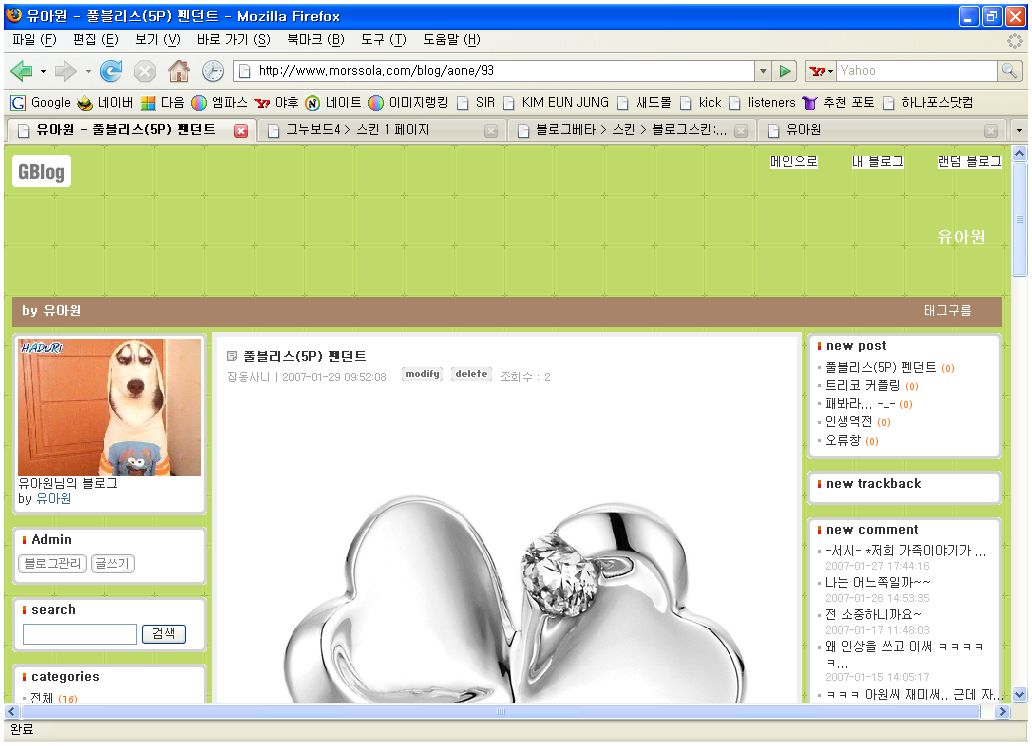Open the 추천 포토 bookmark
Viewport: 1032px width, 746px height.
[x=839, y=103]
